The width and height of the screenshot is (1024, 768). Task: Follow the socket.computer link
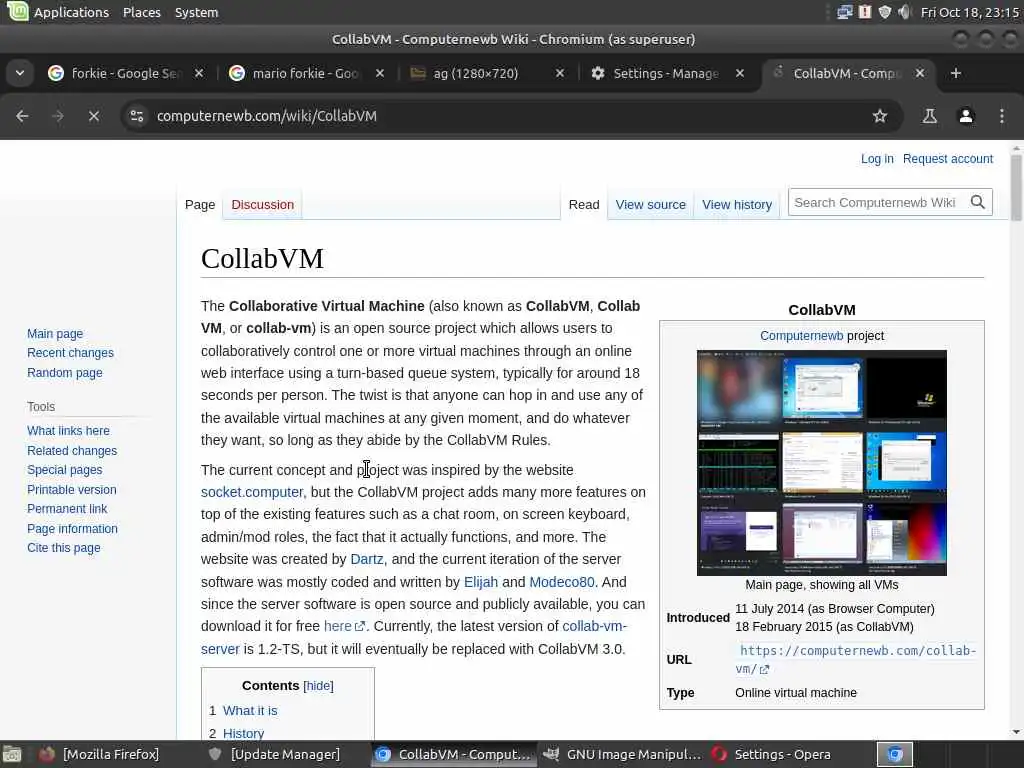(x=252, y=492)
